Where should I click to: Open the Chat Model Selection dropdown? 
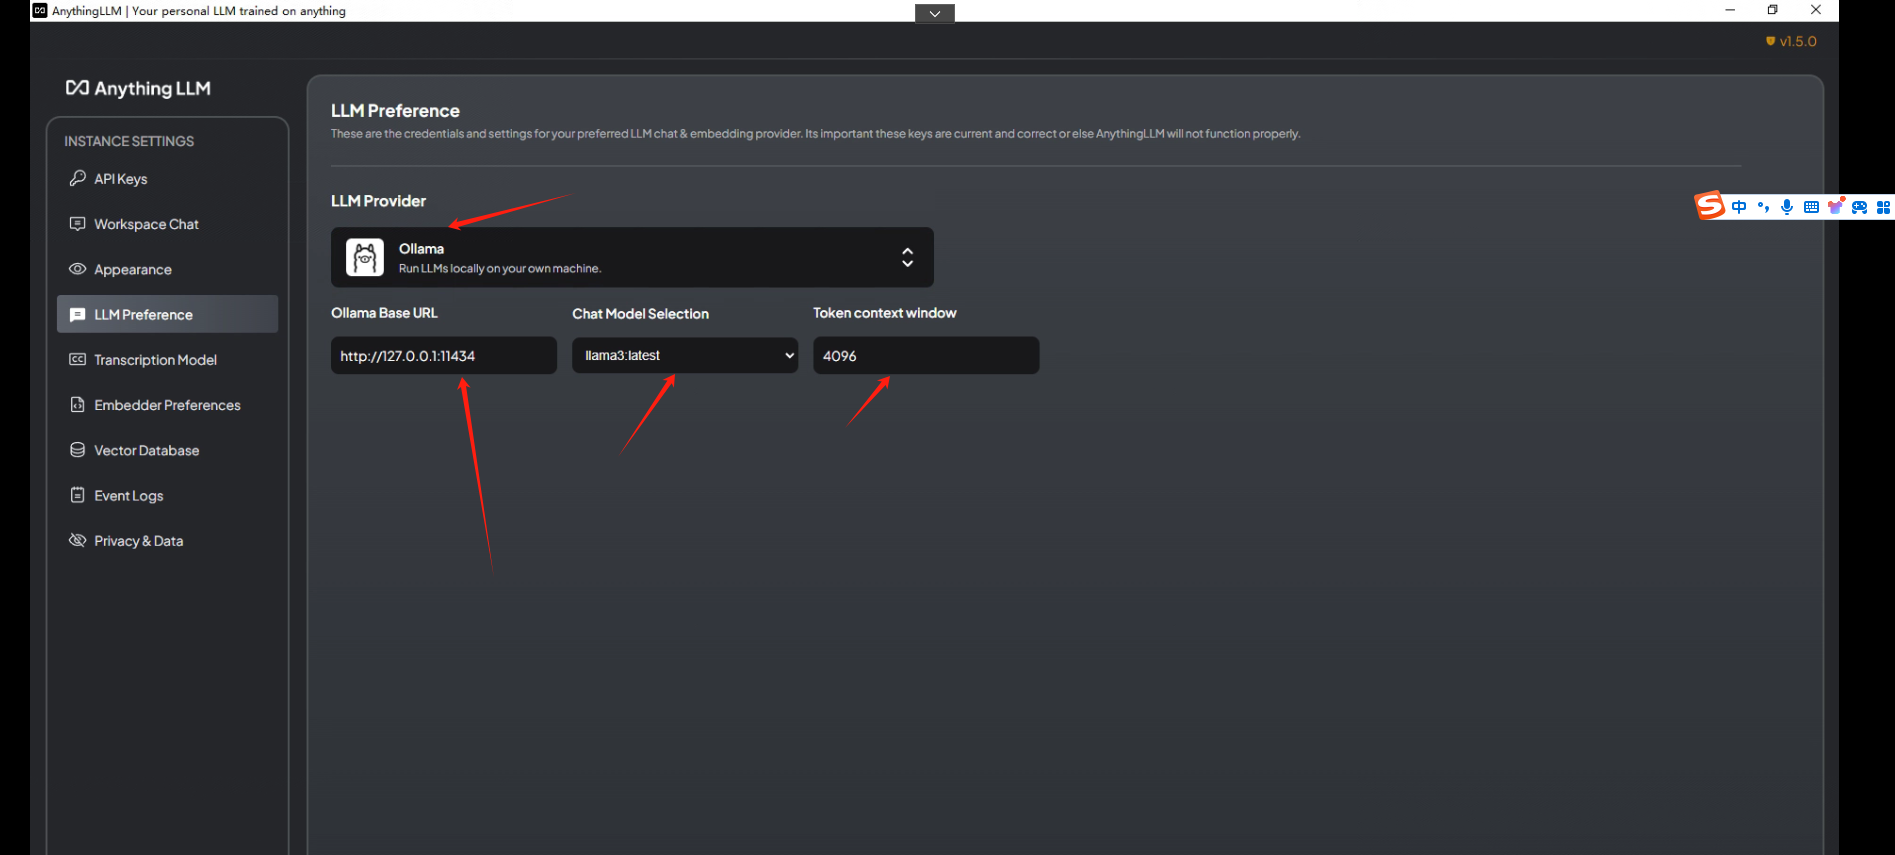685,355
